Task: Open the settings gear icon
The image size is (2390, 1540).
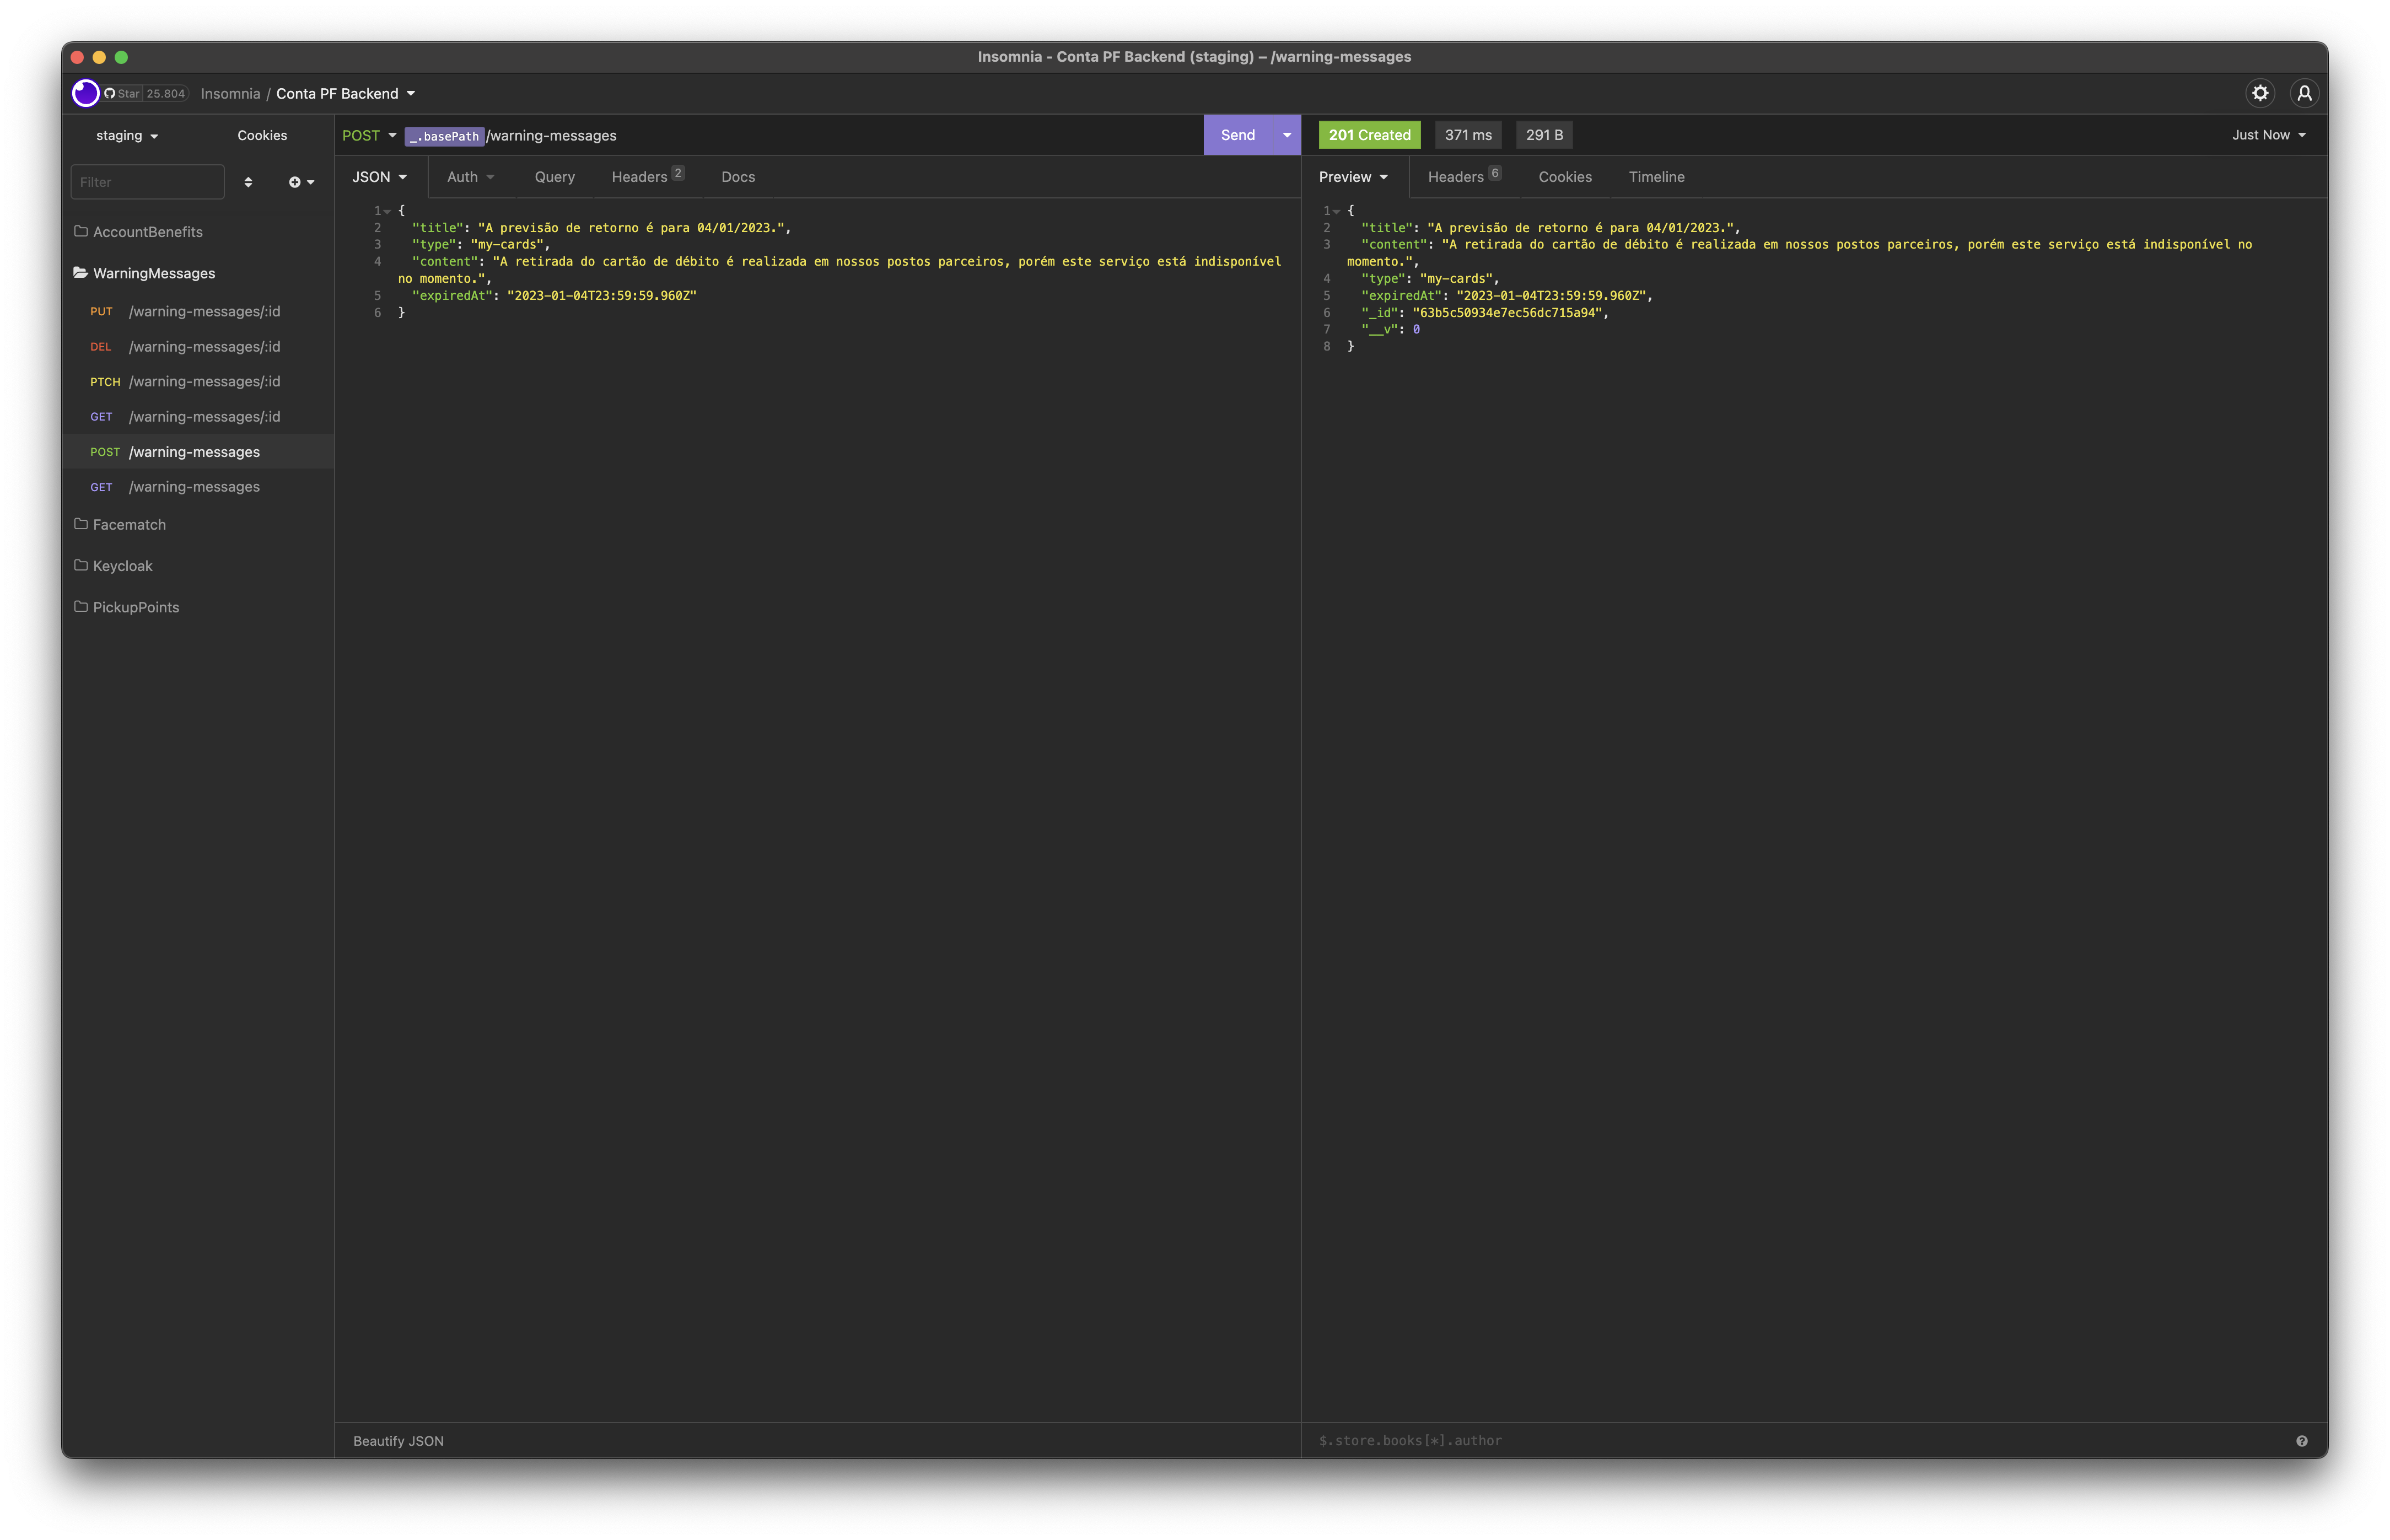Action: (x=2260, y=93)
